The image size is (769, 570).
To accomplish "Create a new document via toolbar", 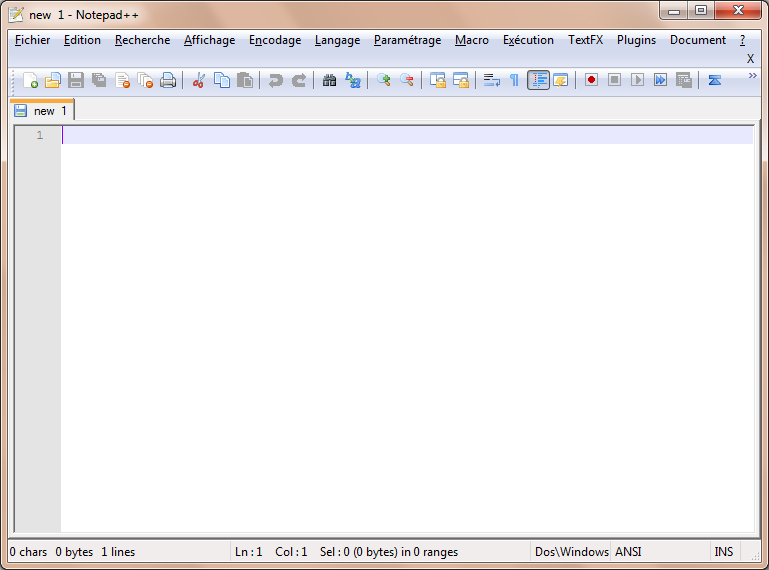I will 30,80.
